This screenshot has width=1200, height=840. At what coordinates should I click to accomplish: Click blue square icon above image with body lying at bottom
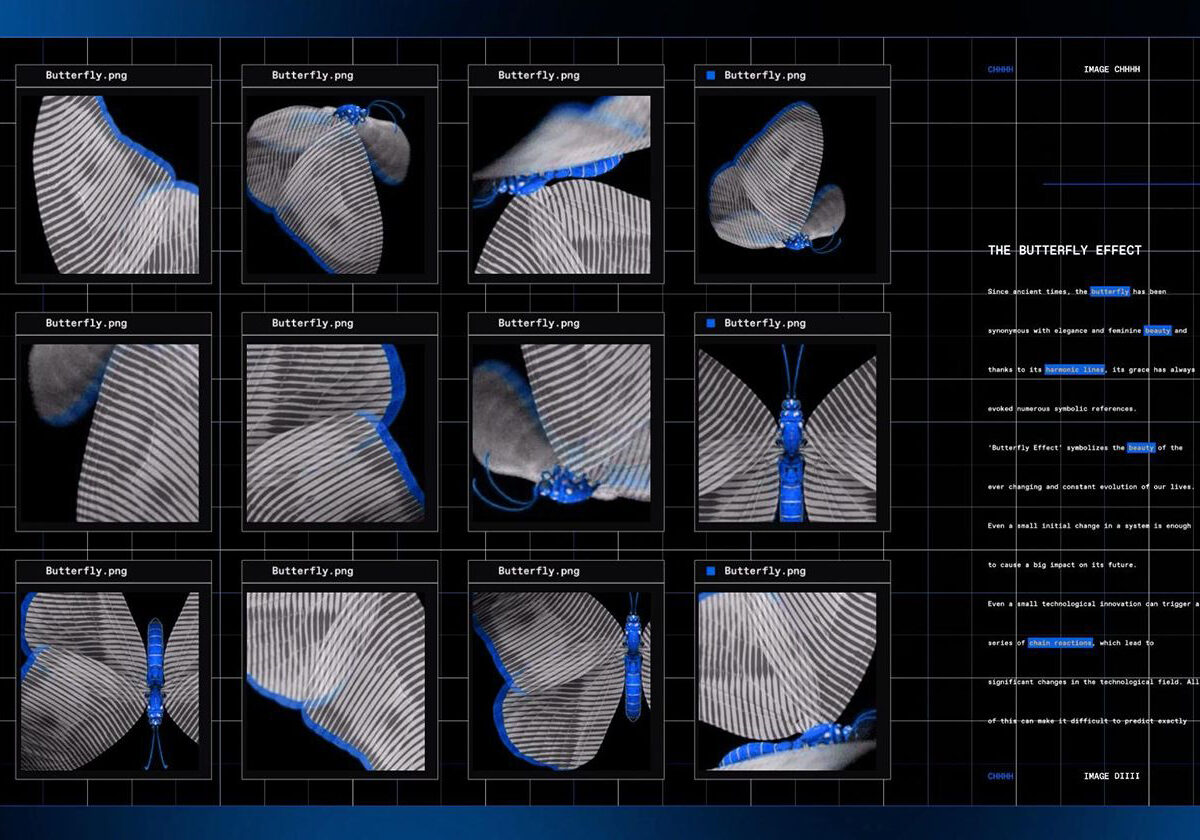coord(710,571)
